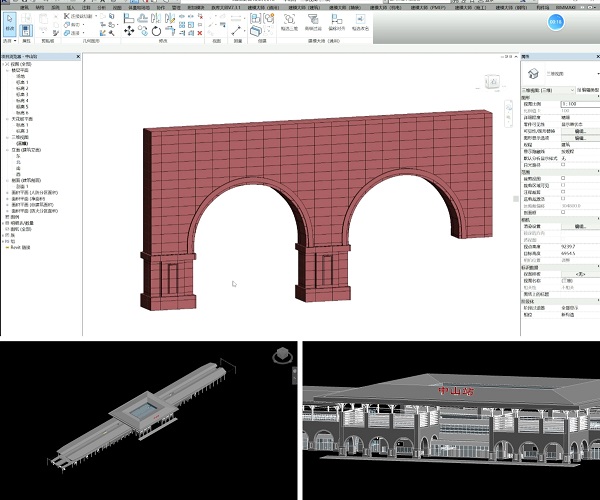Viewport: 600px width, 500px height.
Task: Open the {三维} view in Project Browser
Action: [21, 143]
